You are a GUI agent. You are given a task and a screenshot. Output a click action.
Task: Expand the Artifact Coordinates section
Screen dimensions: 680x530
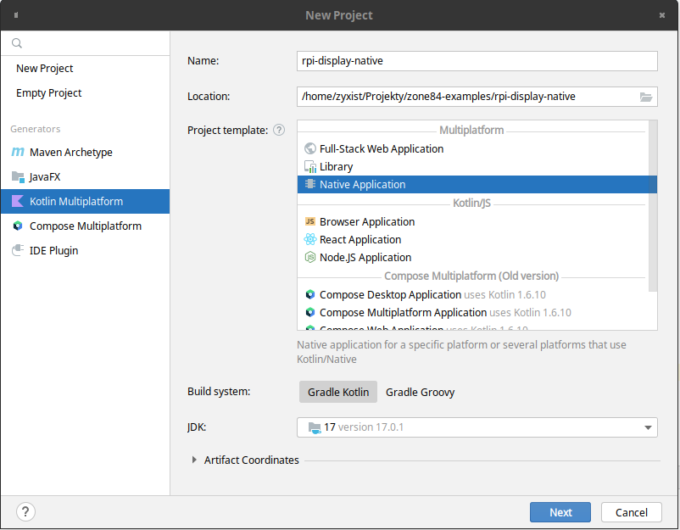coord(194,460)
